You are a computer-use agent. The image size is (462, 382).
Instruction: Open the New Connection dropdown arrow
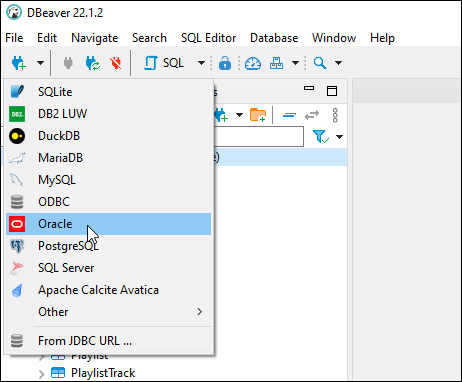[40, 63]
